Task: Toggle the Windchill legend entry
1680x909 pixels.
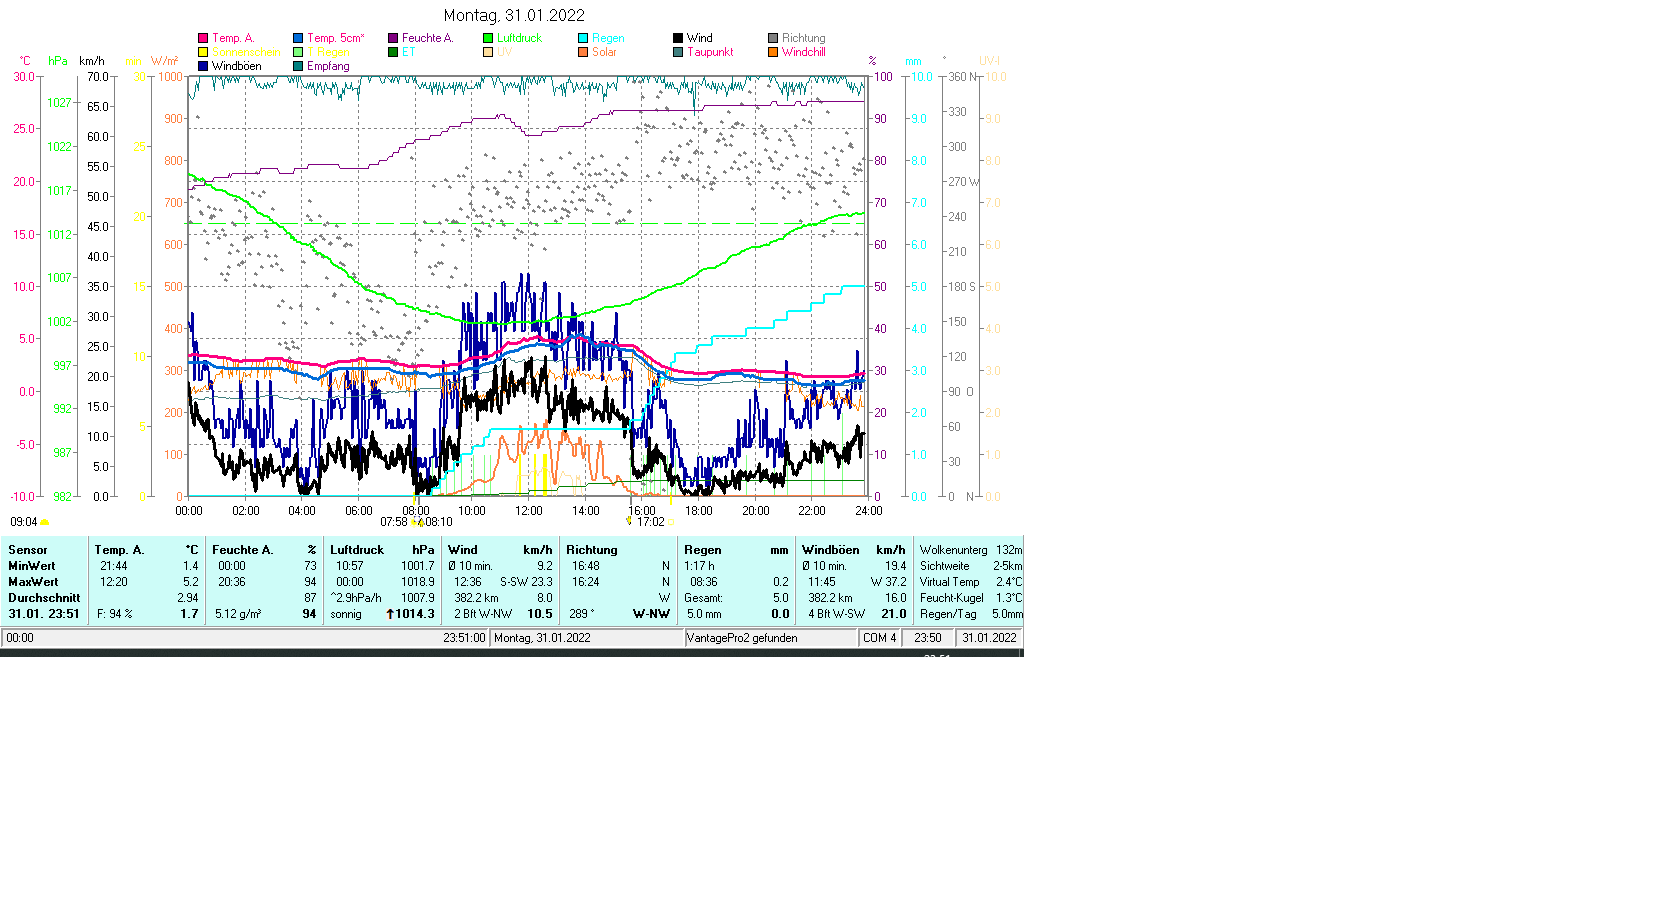Action: click(x=803, y=52)
